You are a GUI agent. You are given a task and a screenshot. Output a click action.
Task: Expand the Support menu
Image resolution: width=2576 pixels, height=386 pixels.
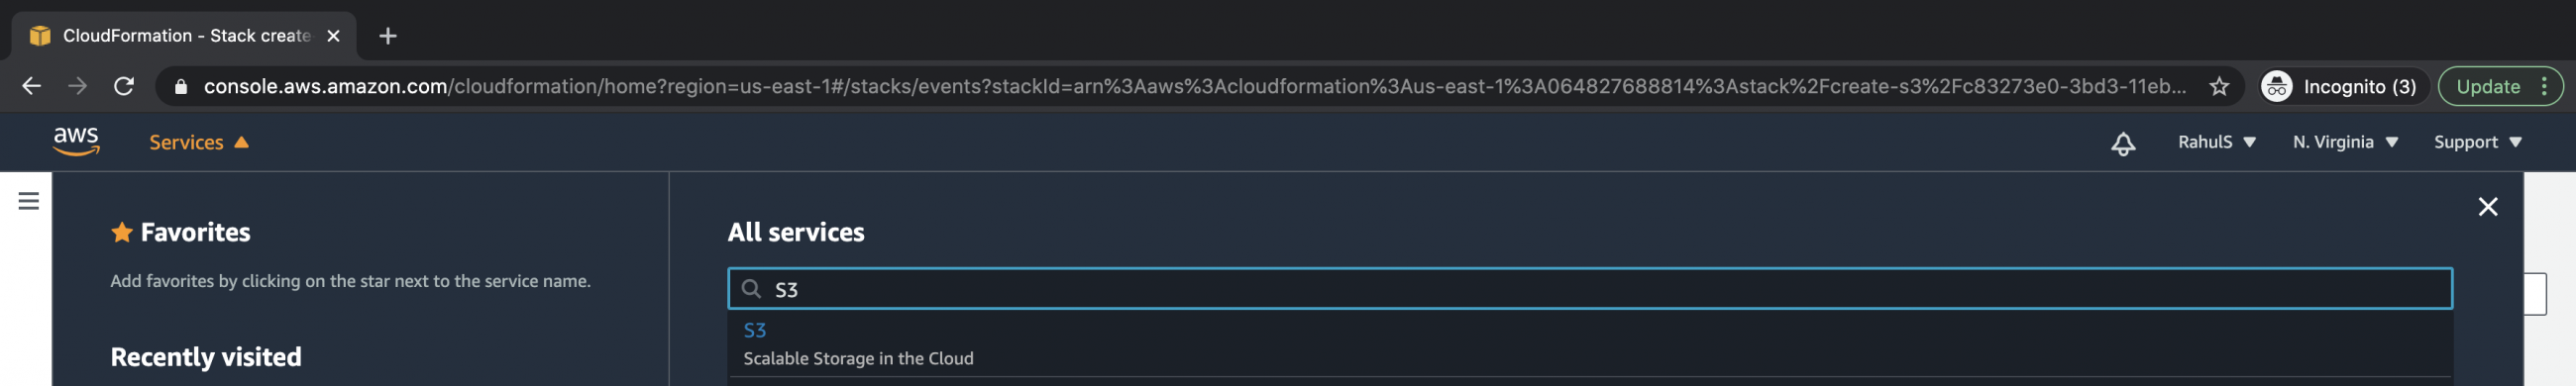coord(2477,143)
